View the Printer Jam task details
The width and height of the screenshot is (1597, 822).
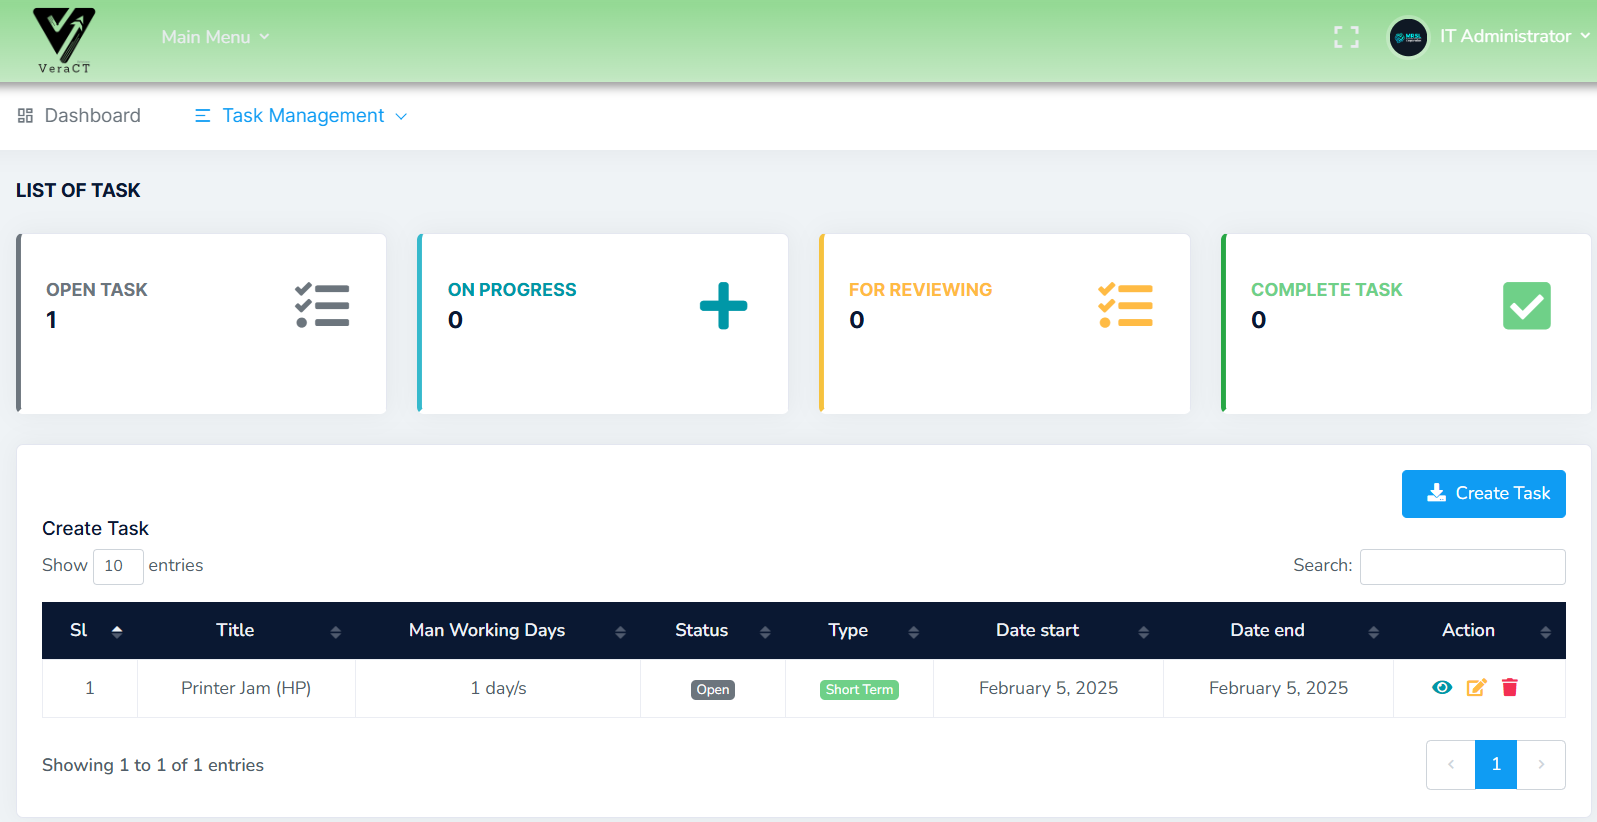[x=1441, y=687]
